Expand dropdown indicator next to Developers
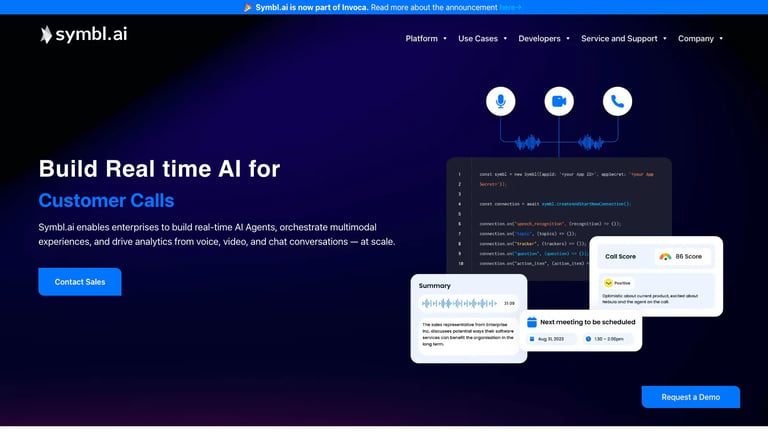This screenshot has width=768, height=432. click(568, 39)
